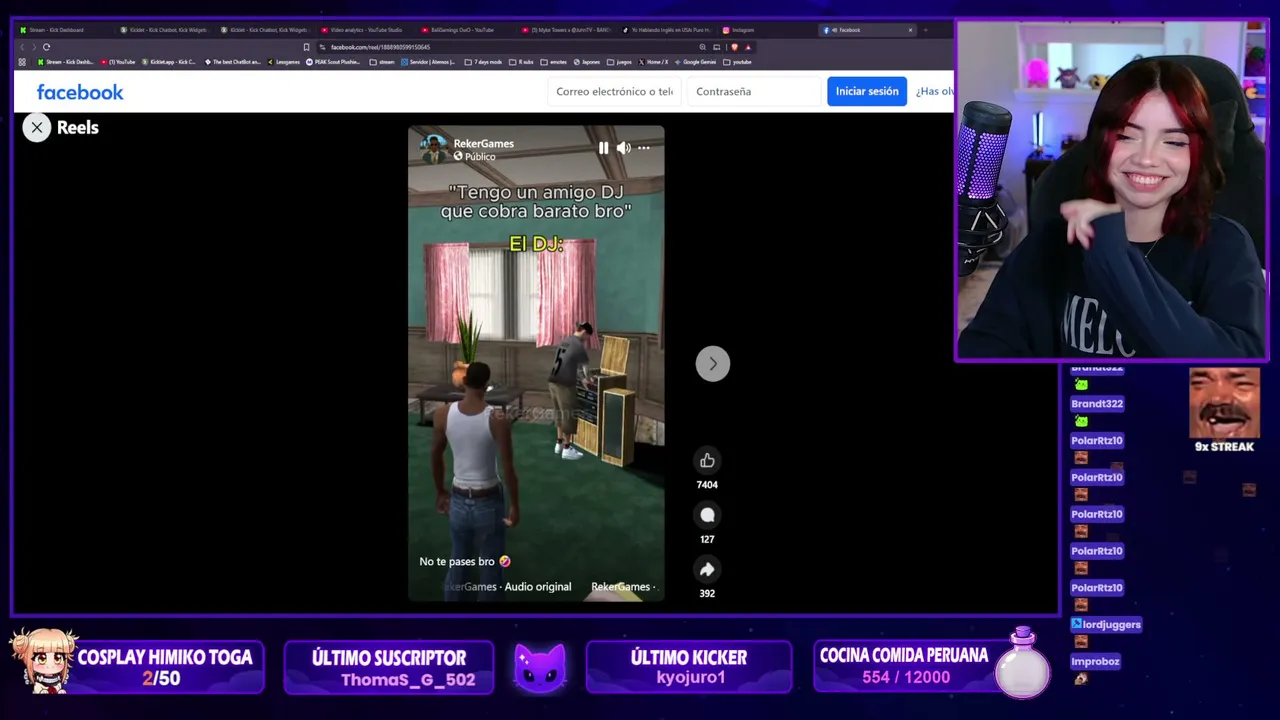This screenshot has height=720, width=1280.
Task: Open a new browser tab
Action: [925, 30]
